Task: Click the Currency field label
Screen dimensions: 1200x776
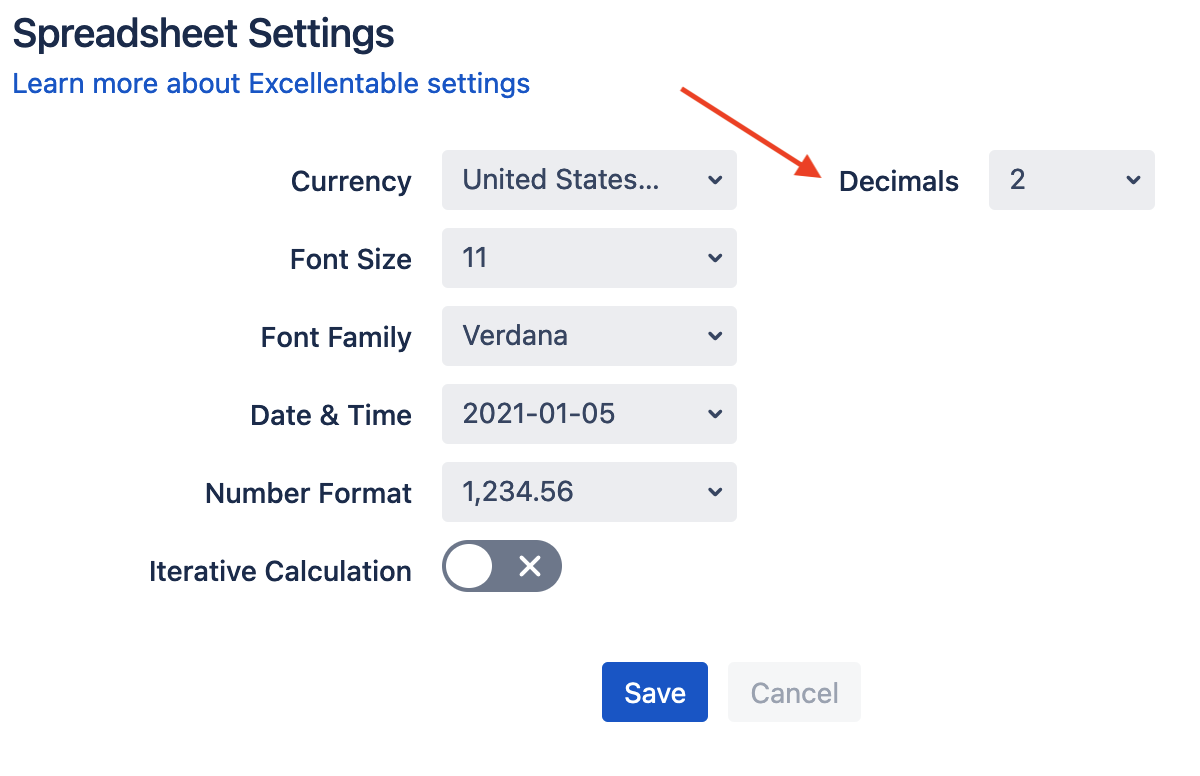Action: (351, 181)
